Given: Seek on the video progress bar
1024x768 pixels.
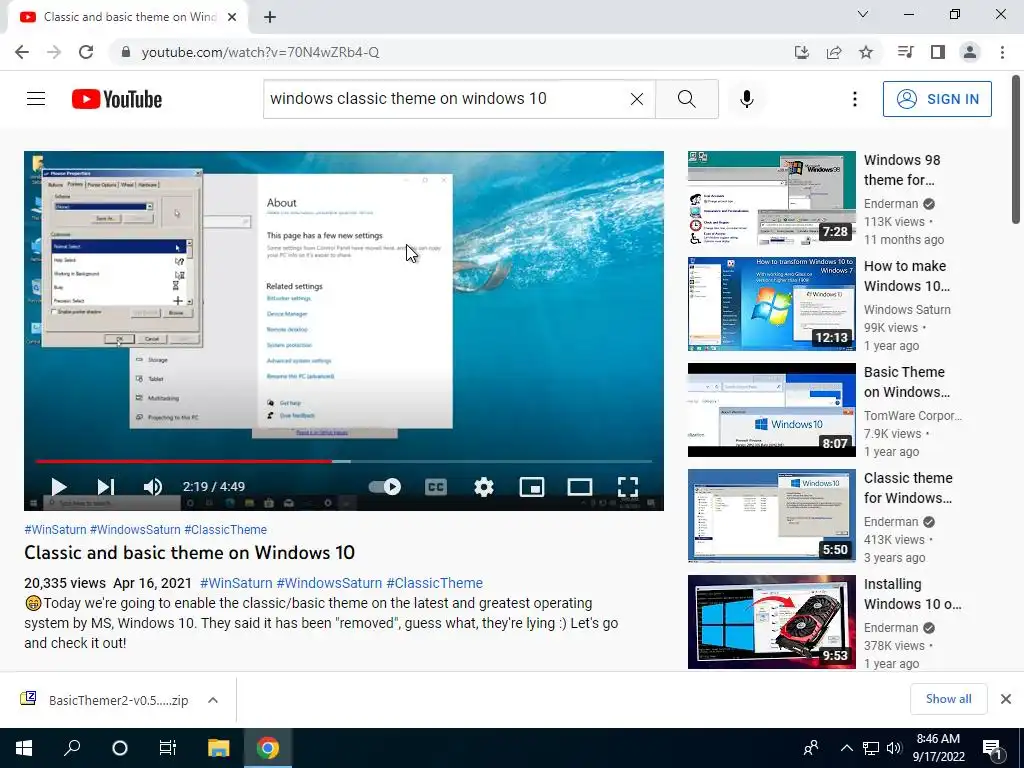Looking at the screenshot, I should point(344,461).
